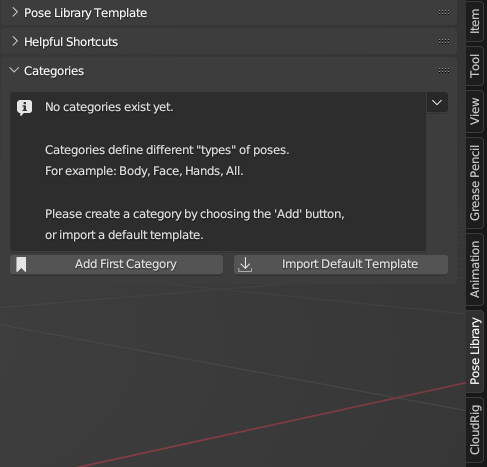Click the Import Default Template button
This screenshot has width=487, height=467.
click(x=341, y=265)
